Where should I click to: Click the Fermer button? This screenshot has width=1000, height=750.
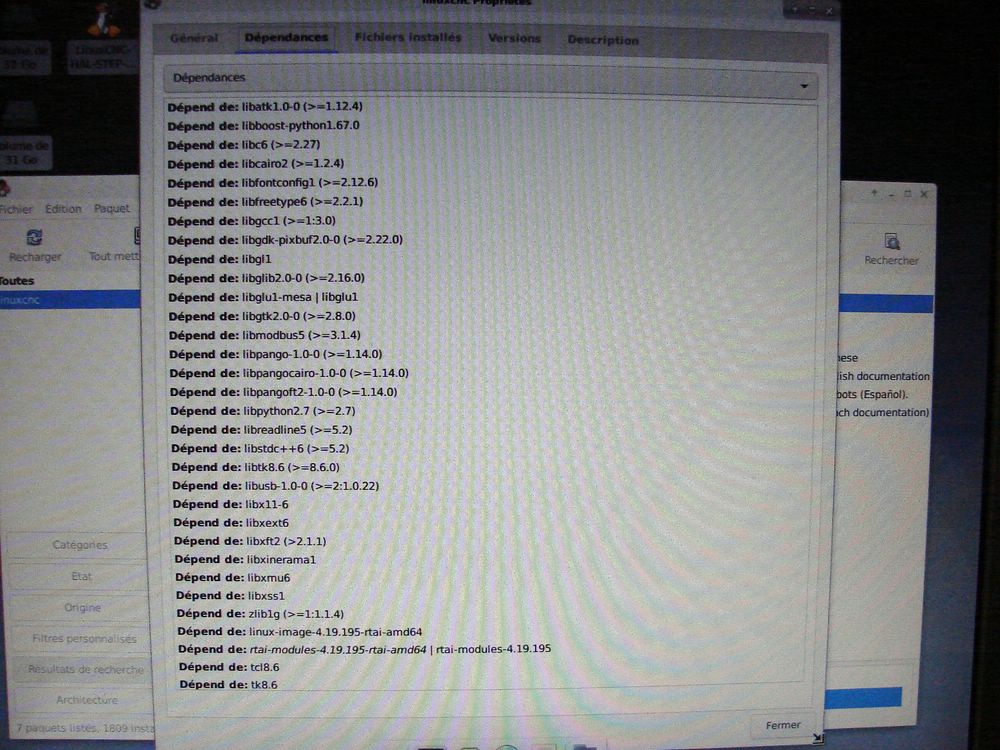783,725
